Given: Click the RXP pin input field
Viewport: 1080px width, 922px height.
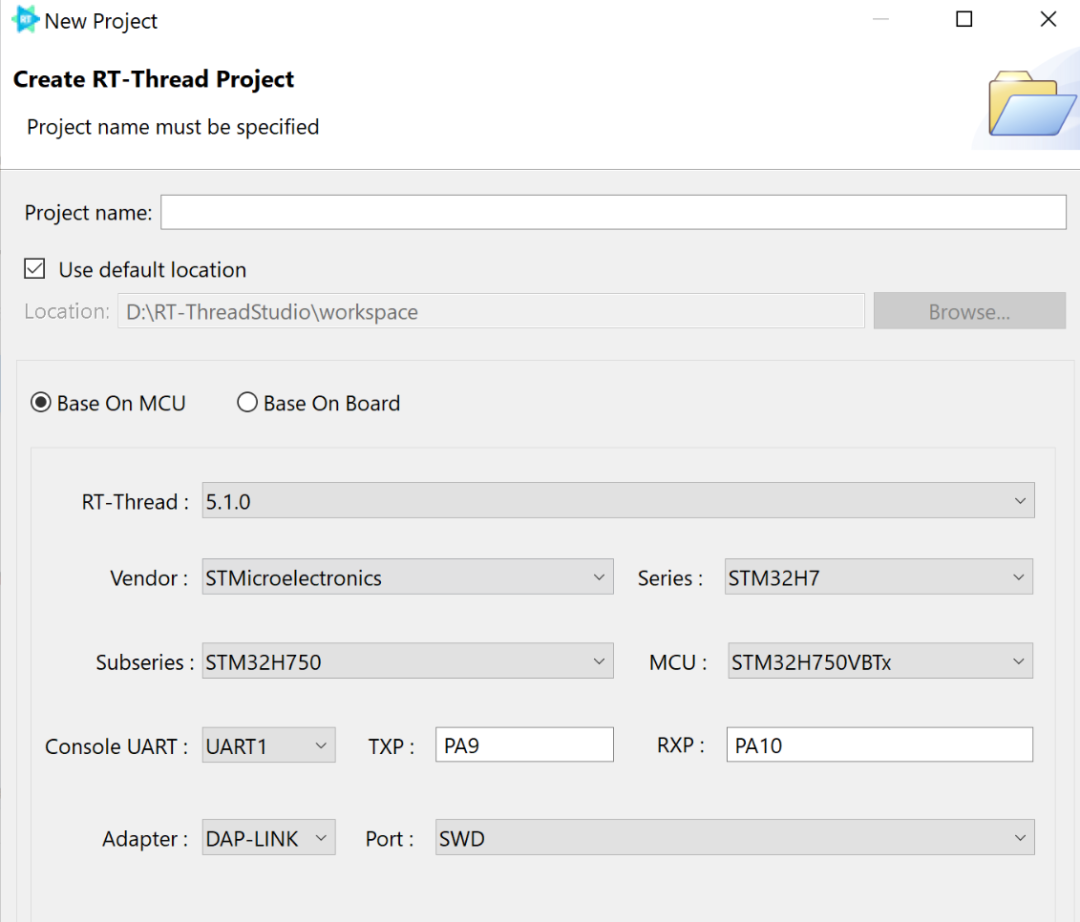Looking at the screenshot, I should coord(879,746).
